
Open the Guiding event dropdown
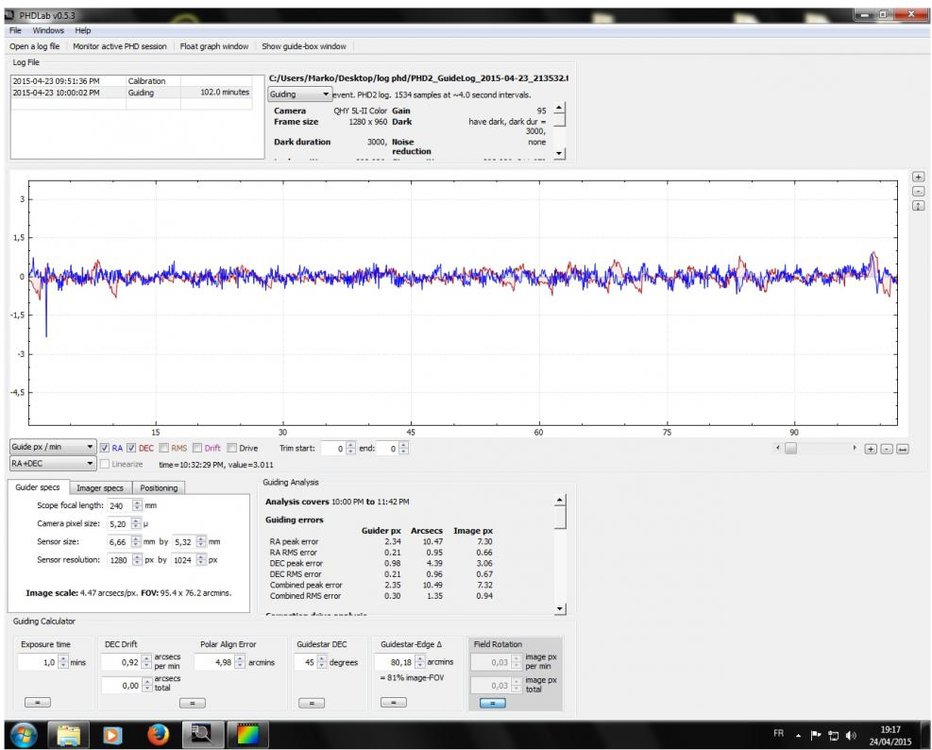300,94
